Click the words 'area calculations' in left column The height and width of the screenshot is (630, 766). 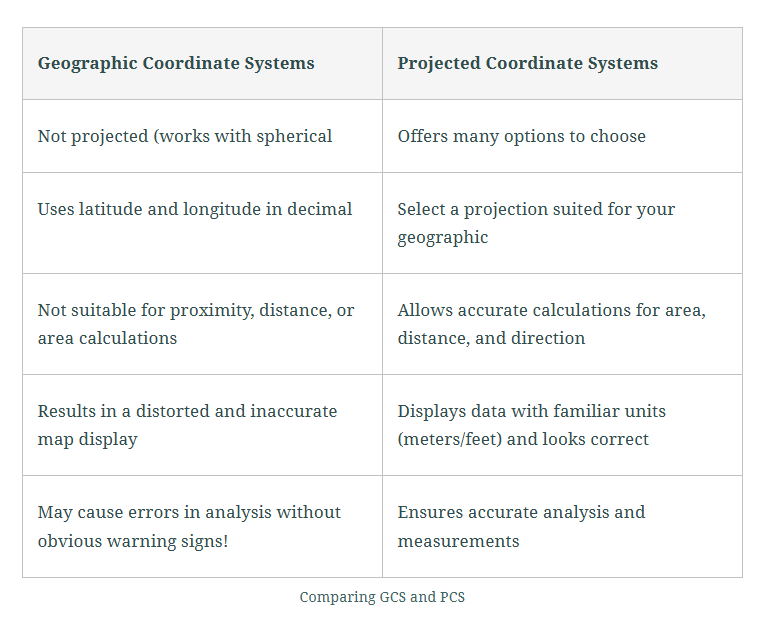[107, 338]
